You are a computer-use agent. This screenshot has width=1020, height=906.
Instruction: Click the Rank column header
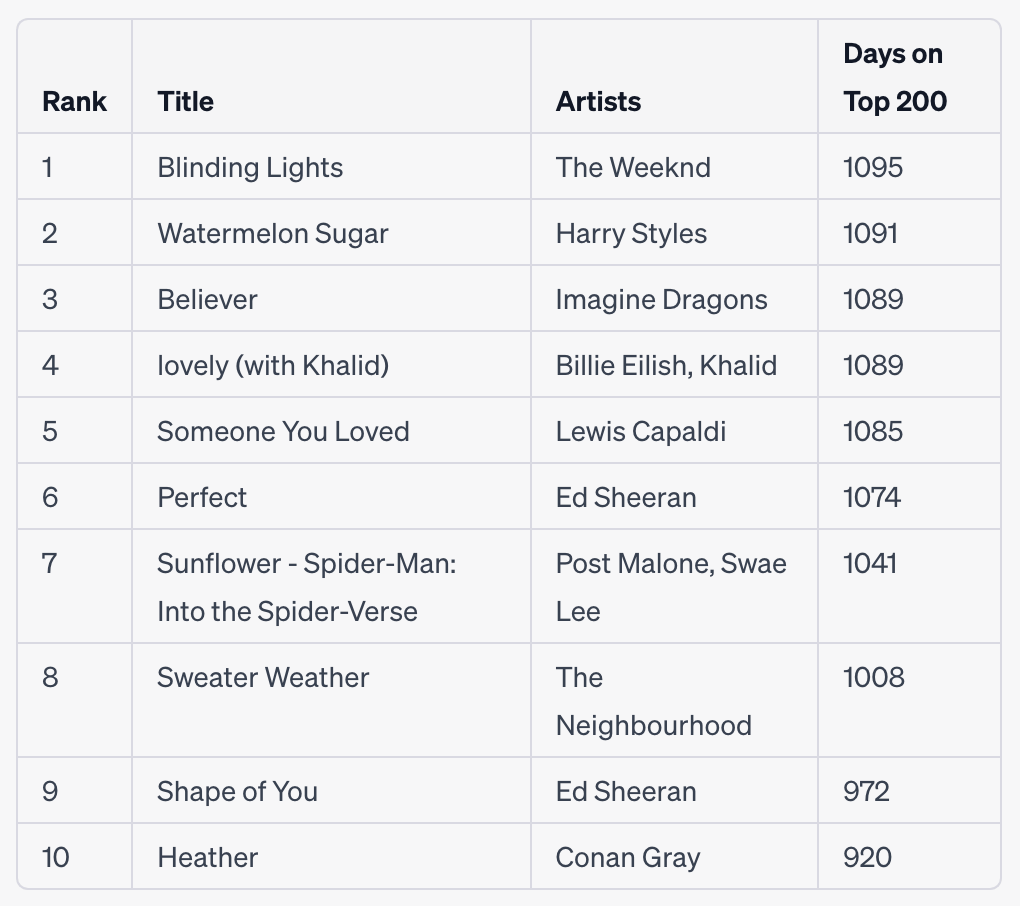point(74,101)
